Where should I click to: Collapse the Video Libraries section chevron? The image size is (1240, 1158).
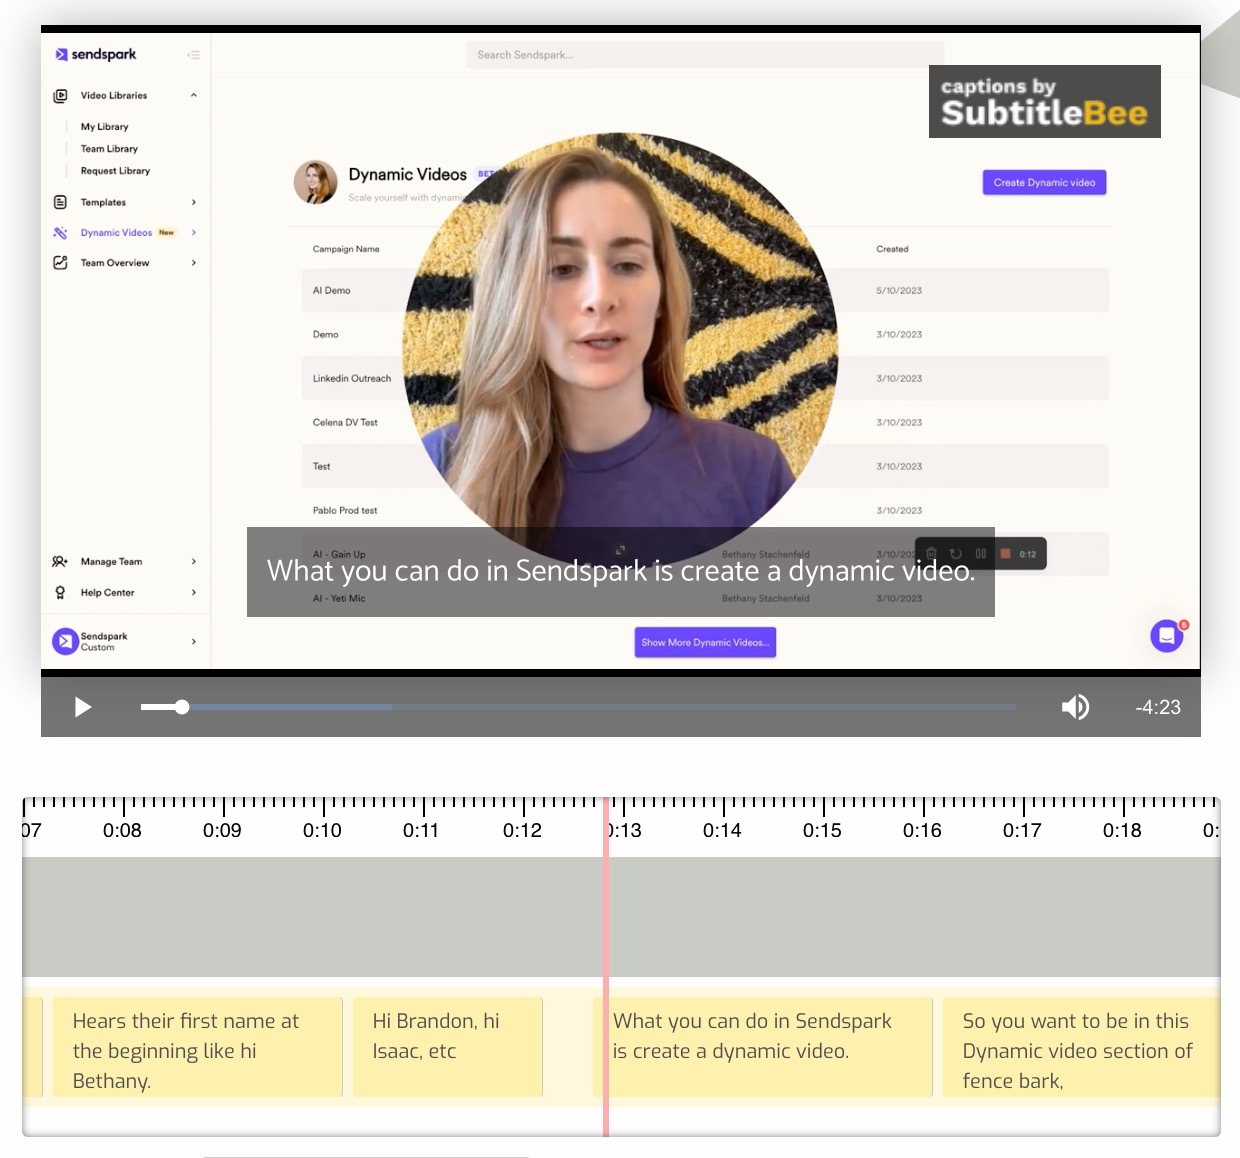pos(193,96)
